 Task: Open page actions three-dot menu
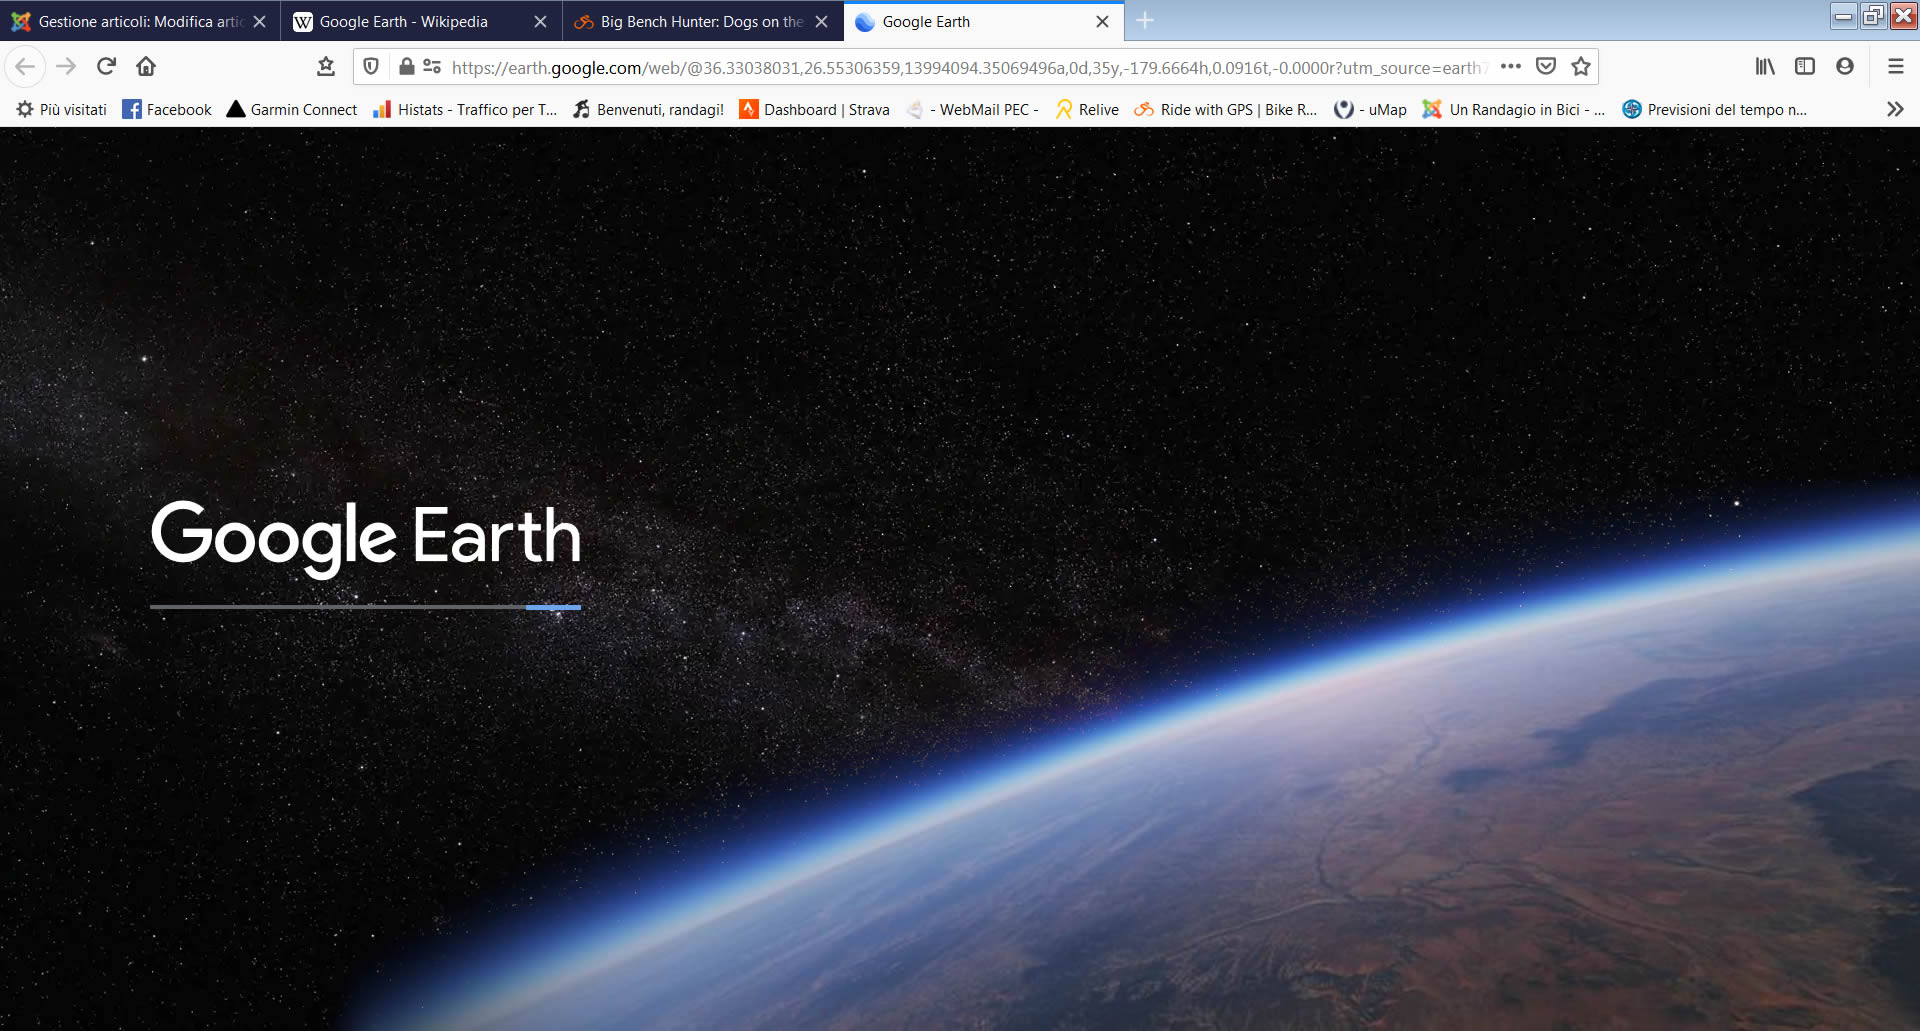tap(1511, 67)
